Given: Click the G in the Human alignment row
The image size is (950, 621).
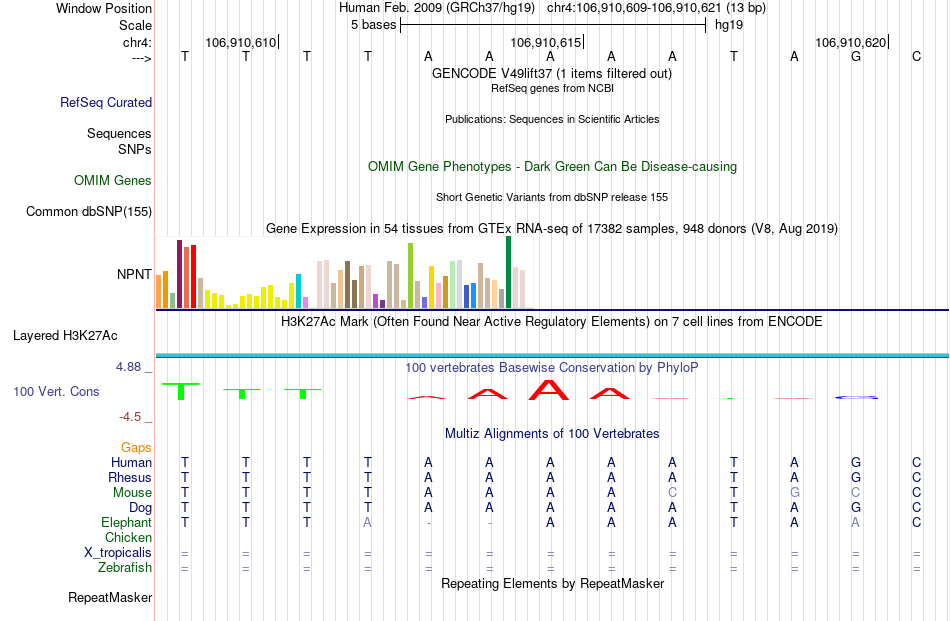Looking at the screenshot, I should click(856, 462).
